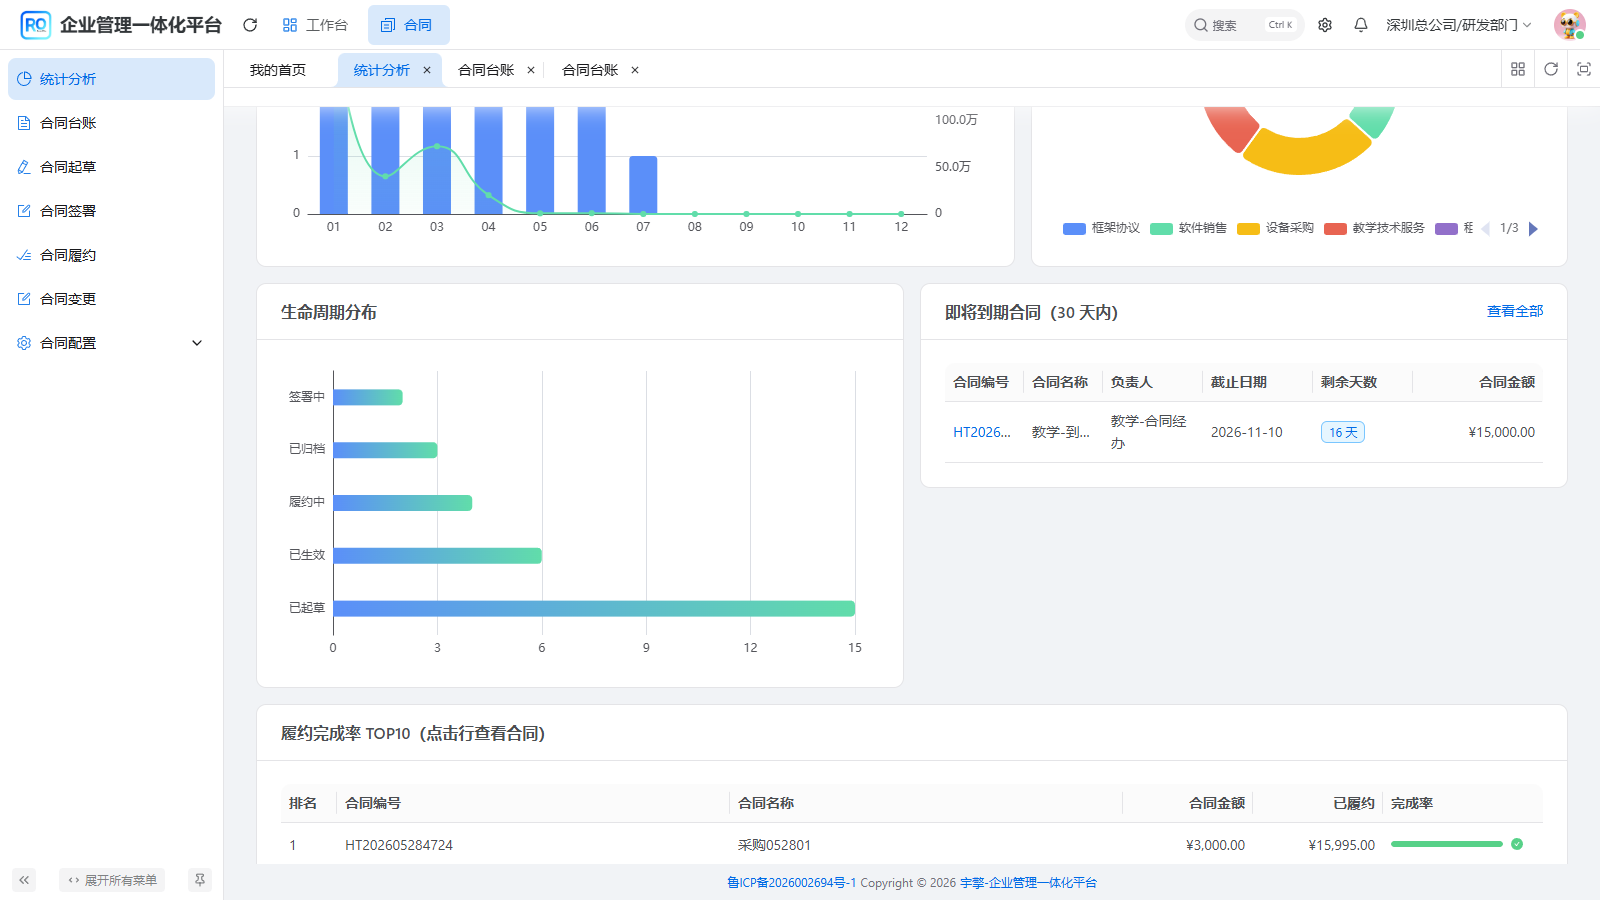Close the second 合同台账 tab

pyautogui.click(x=635, y=70)
